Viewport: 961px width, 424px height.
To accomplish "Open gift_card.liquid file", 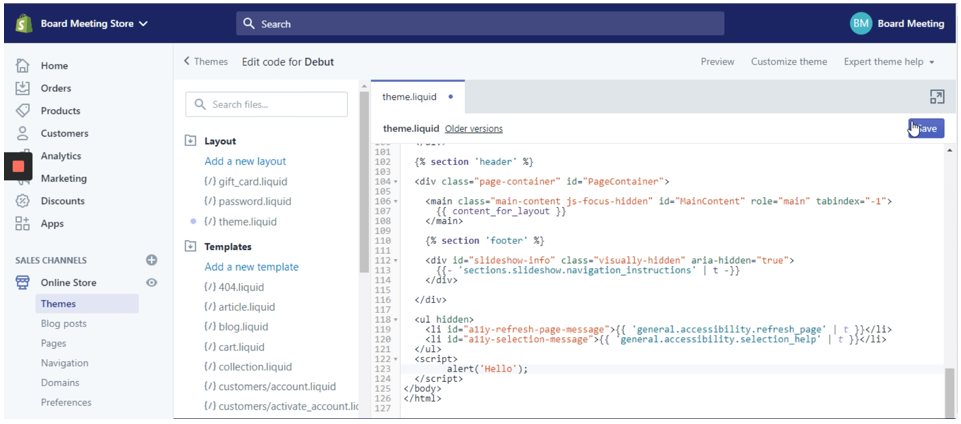I will click(245, 181).
